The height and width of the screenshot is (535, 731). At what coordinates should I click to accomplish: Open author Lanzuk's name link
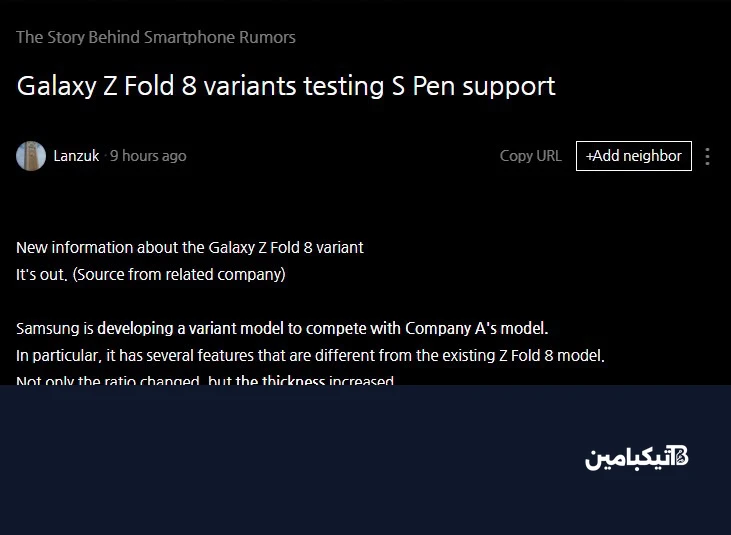click(76, 156)
